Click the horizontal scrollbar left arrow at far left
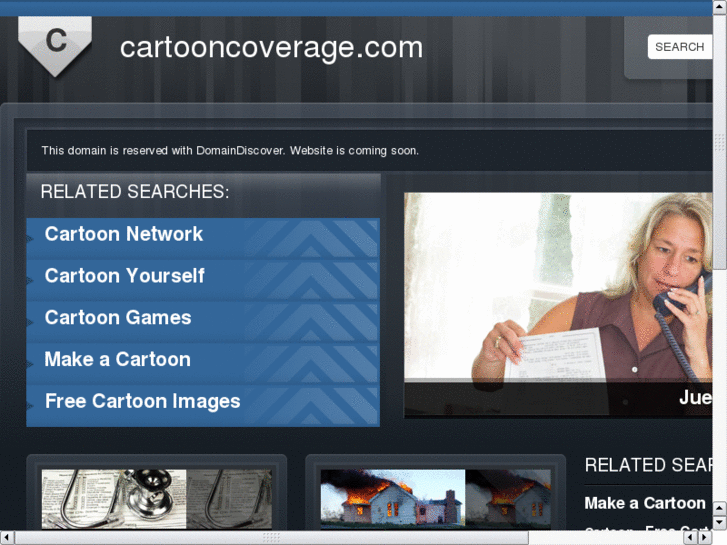This screenshot has width=727, height=545. (x=7, y=538)
